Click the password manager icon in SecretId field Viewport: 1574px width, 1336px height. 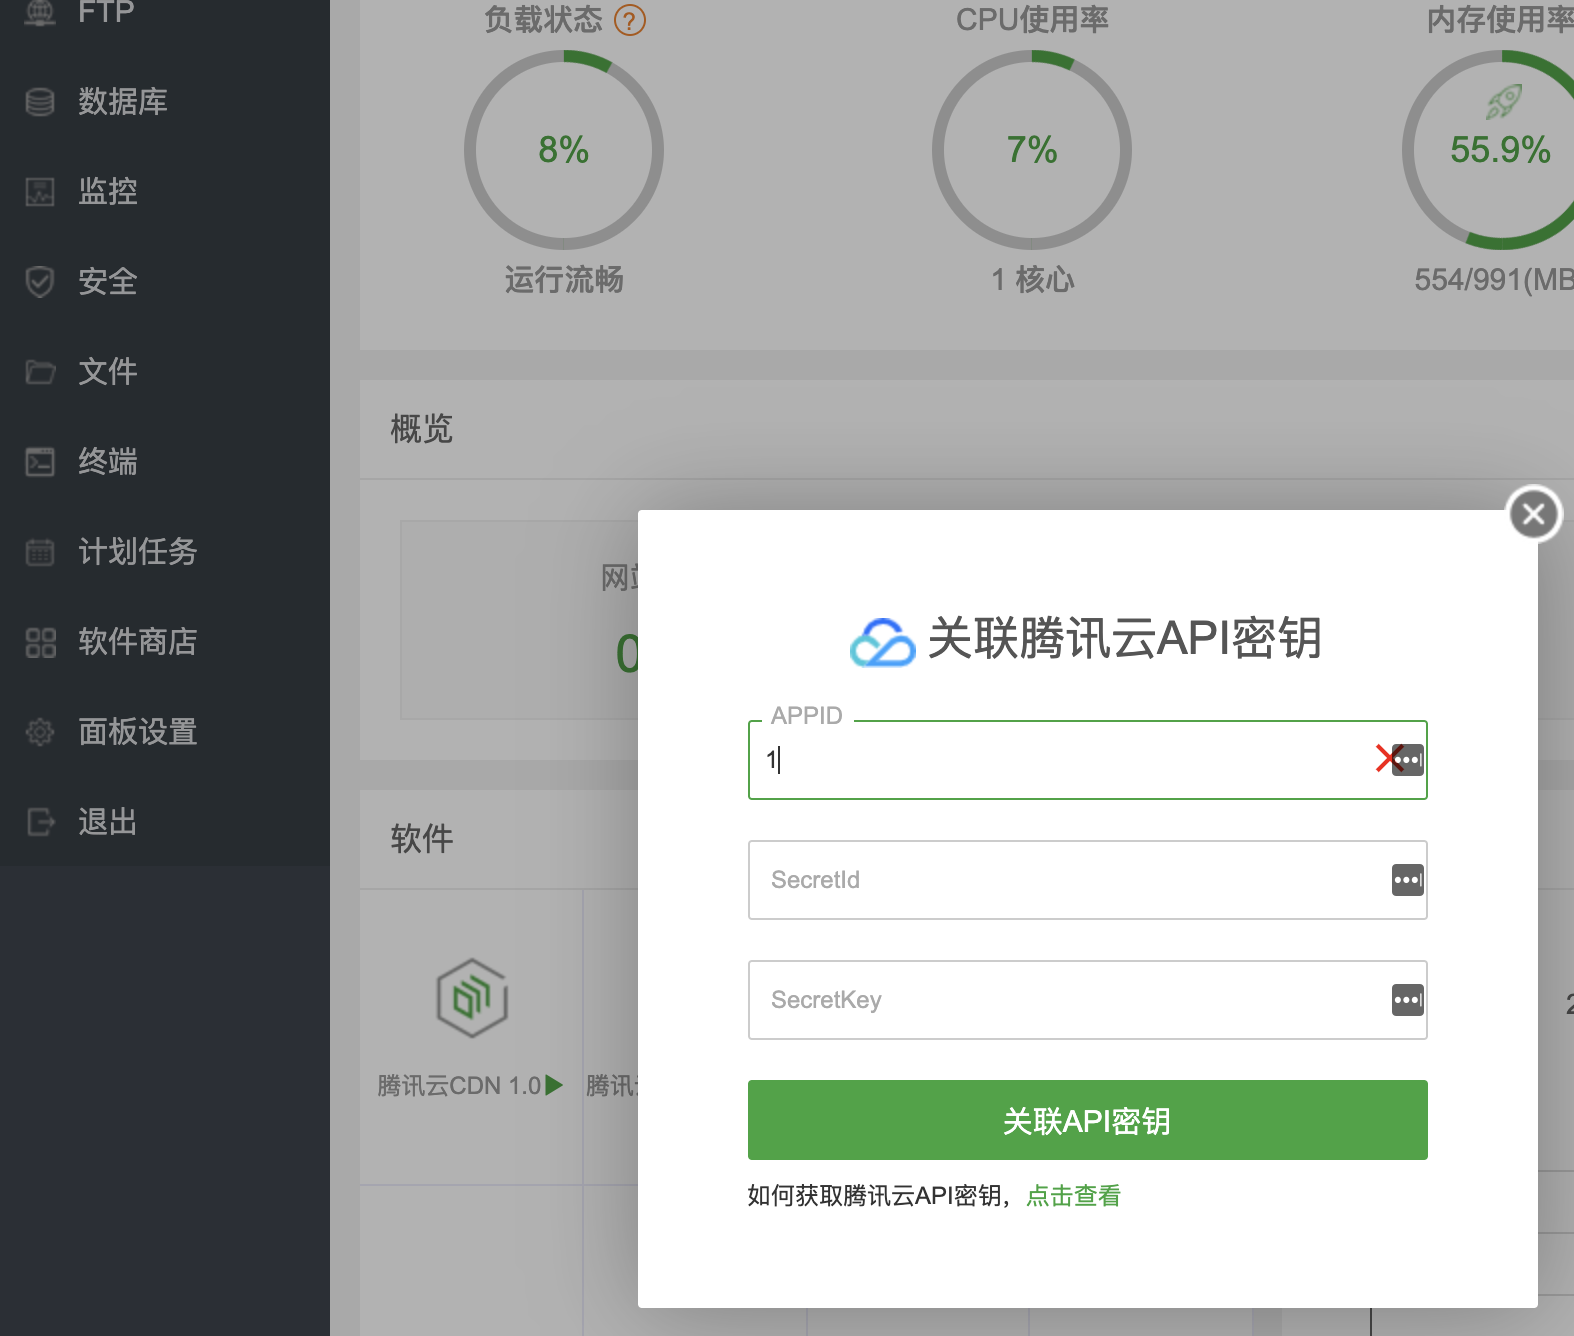[x=1407, y=880]
